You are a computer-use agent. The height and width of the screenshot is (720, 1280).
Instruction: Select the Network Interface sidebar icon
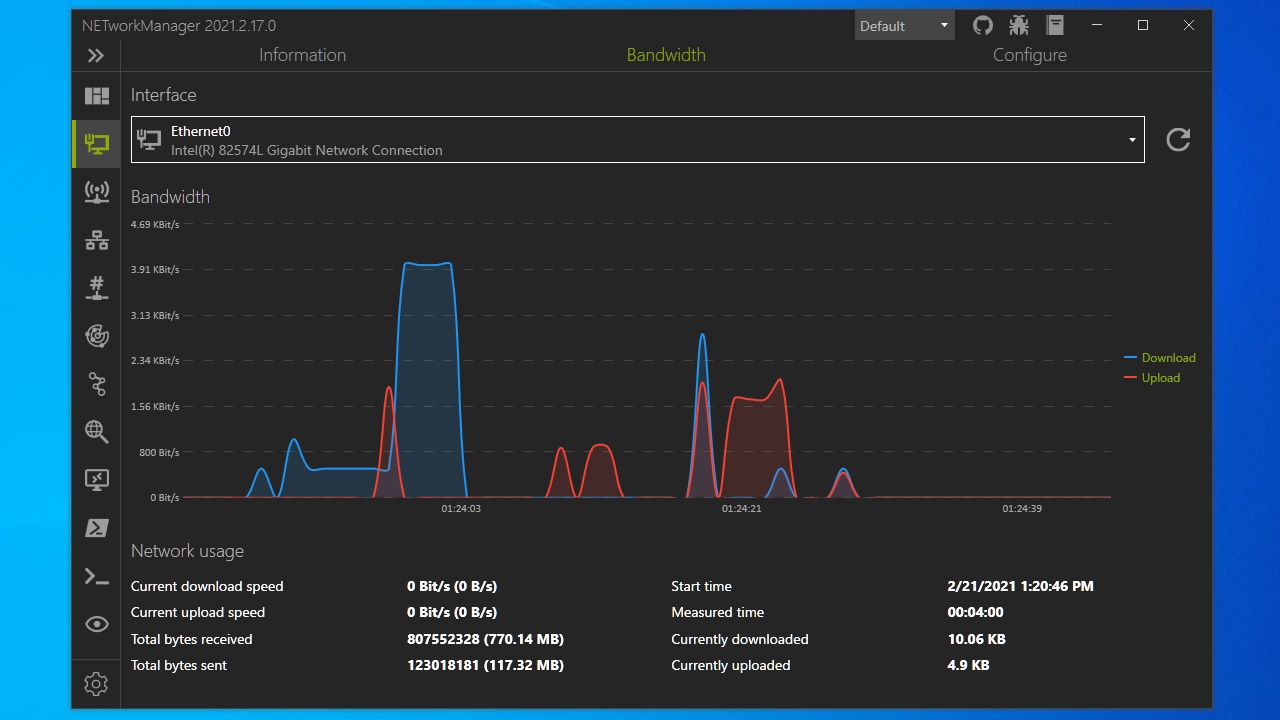pyautogui.click(x=96, y=143)
